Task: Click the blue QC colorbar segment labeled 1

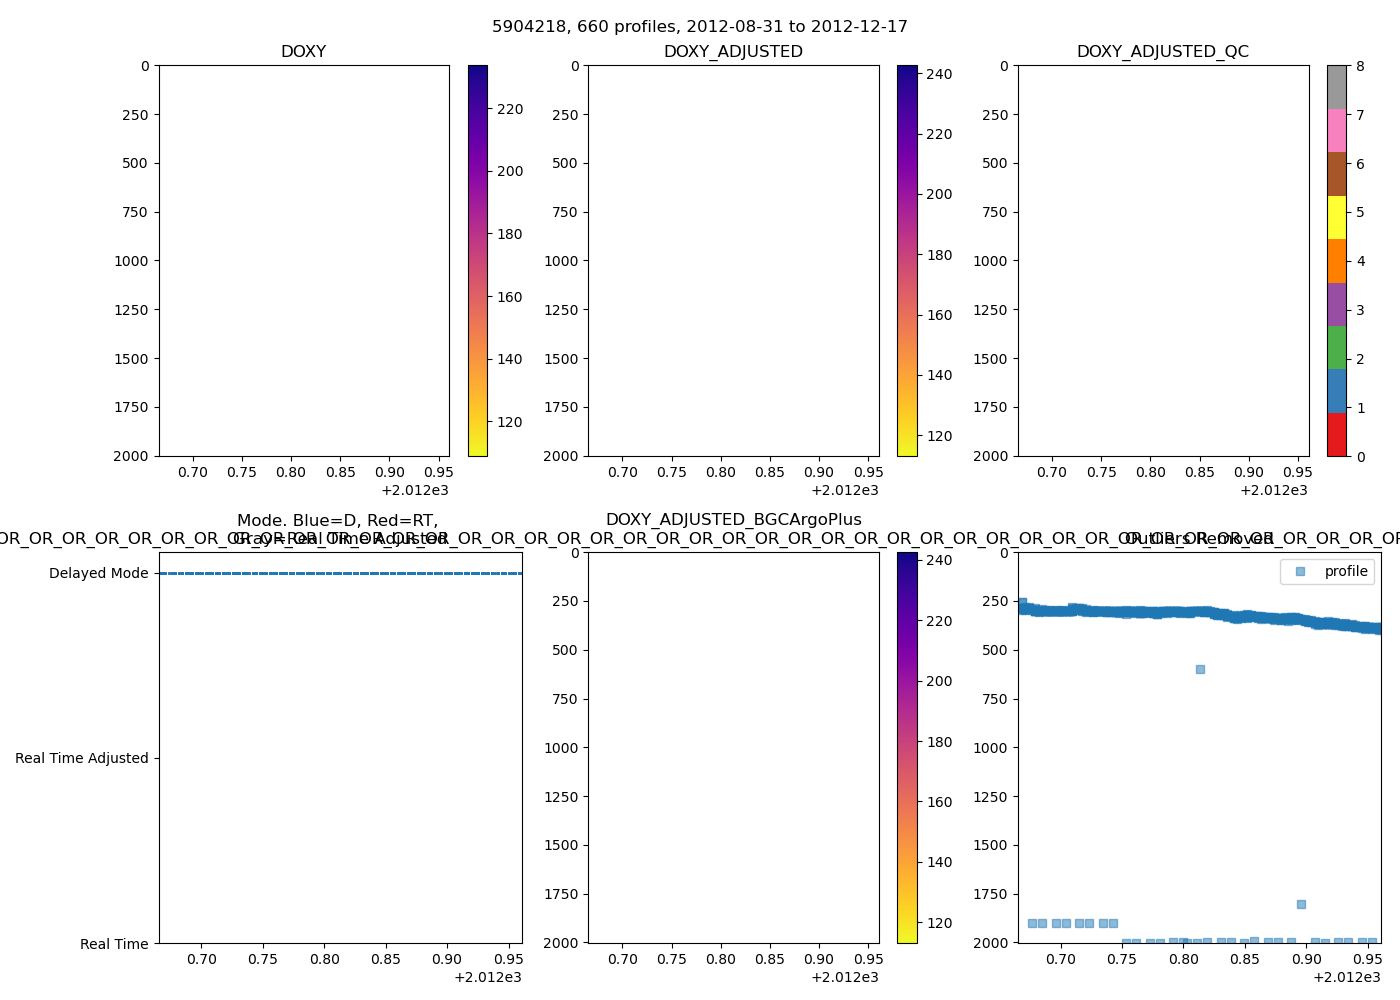Action: point(1336,391)
